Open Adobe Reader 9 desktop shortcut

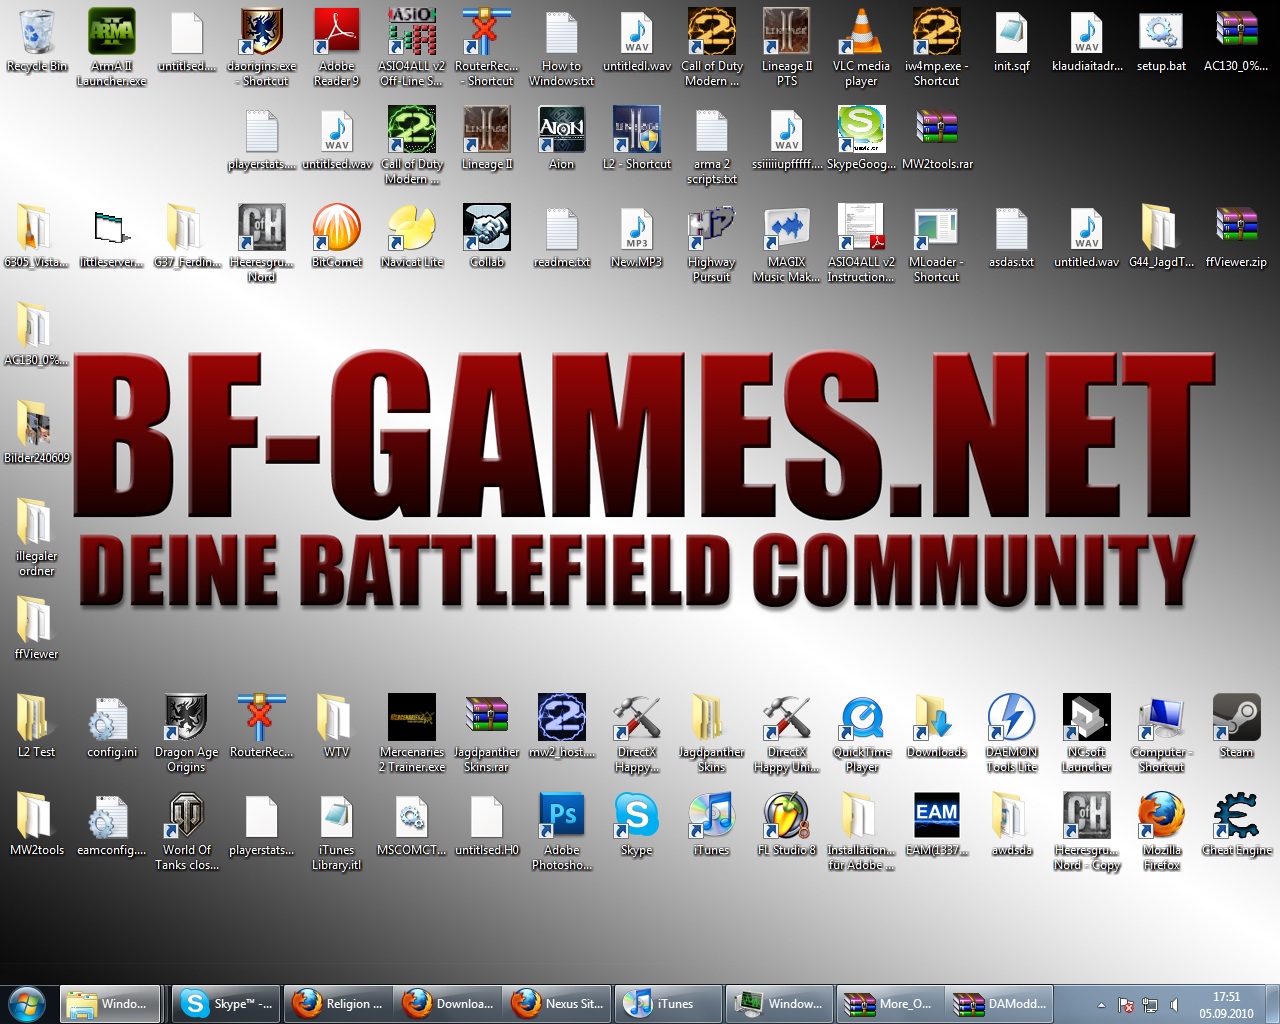[337, 34]
